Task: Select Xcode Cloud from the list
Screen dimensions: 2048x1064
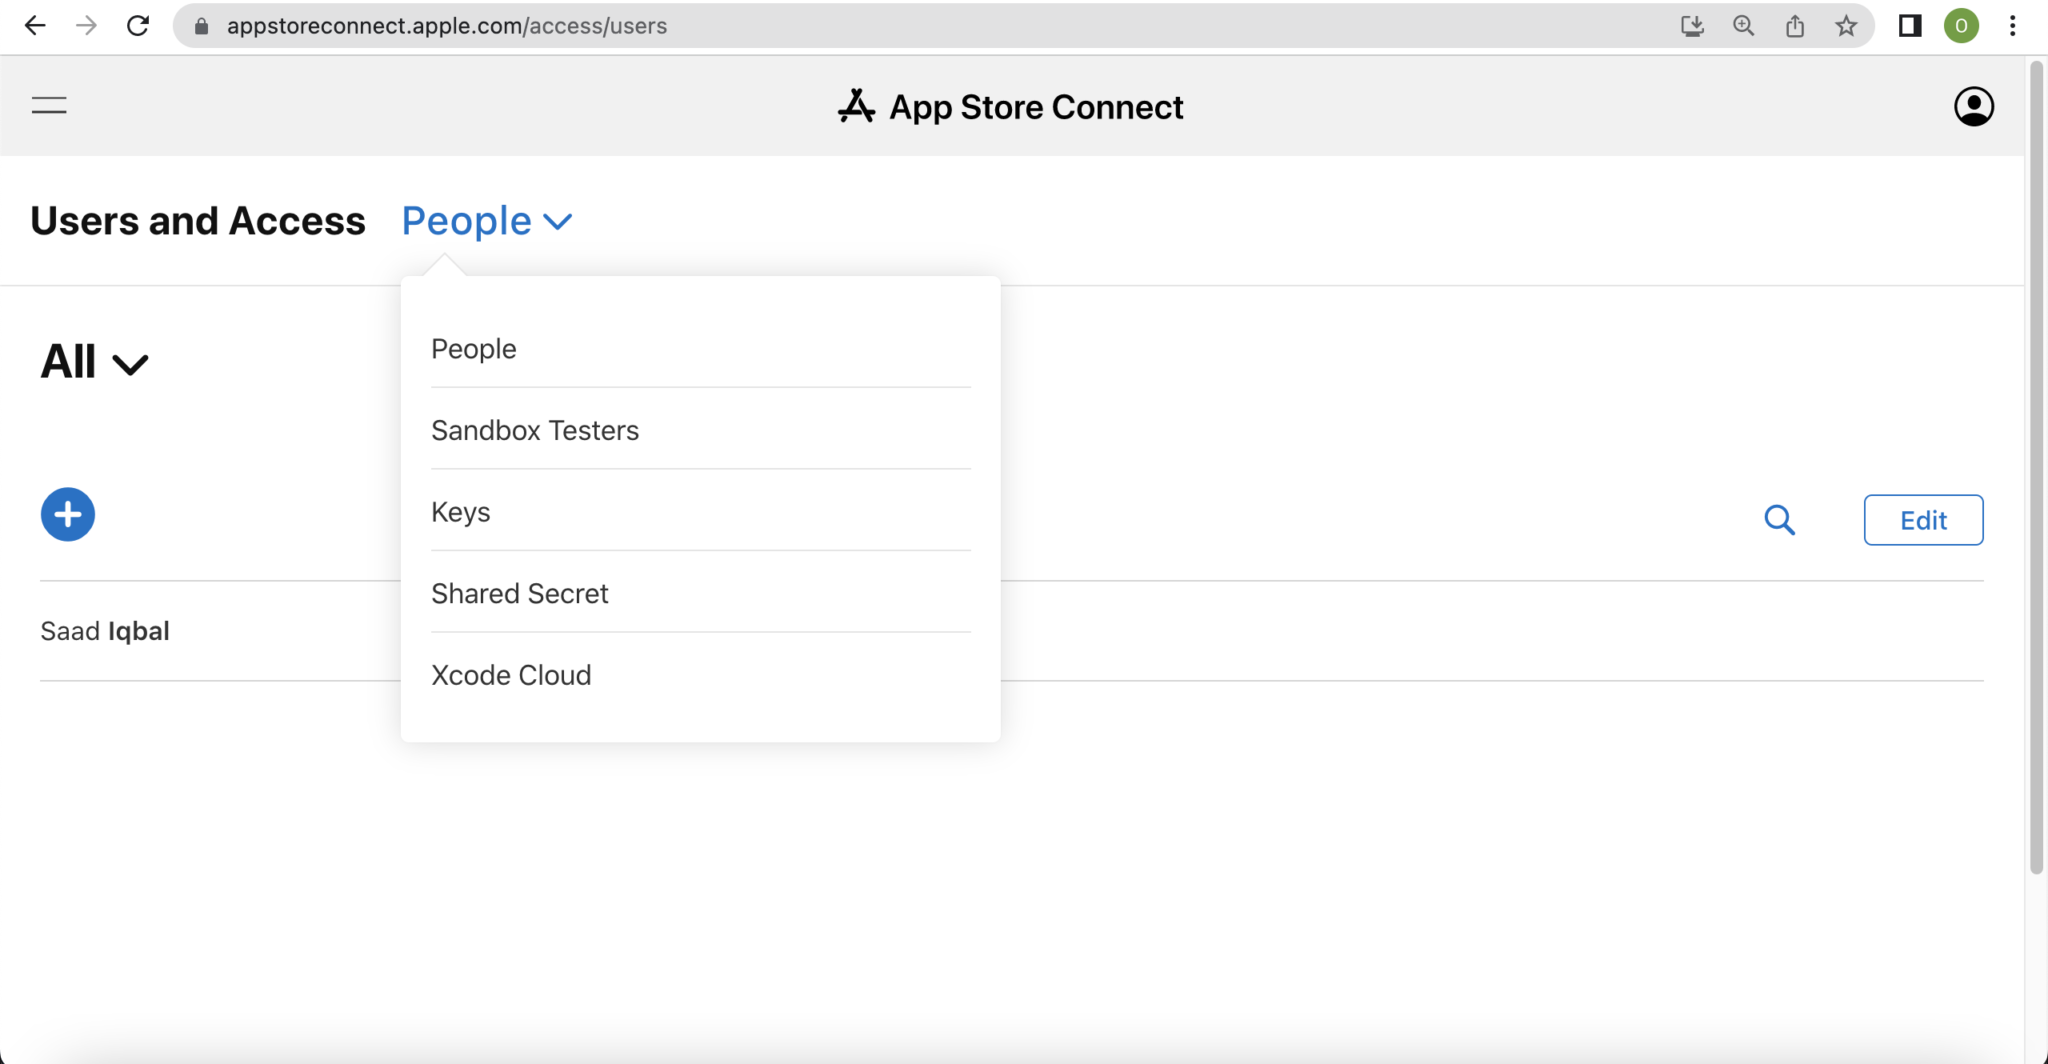Action: tap(511, 675)
